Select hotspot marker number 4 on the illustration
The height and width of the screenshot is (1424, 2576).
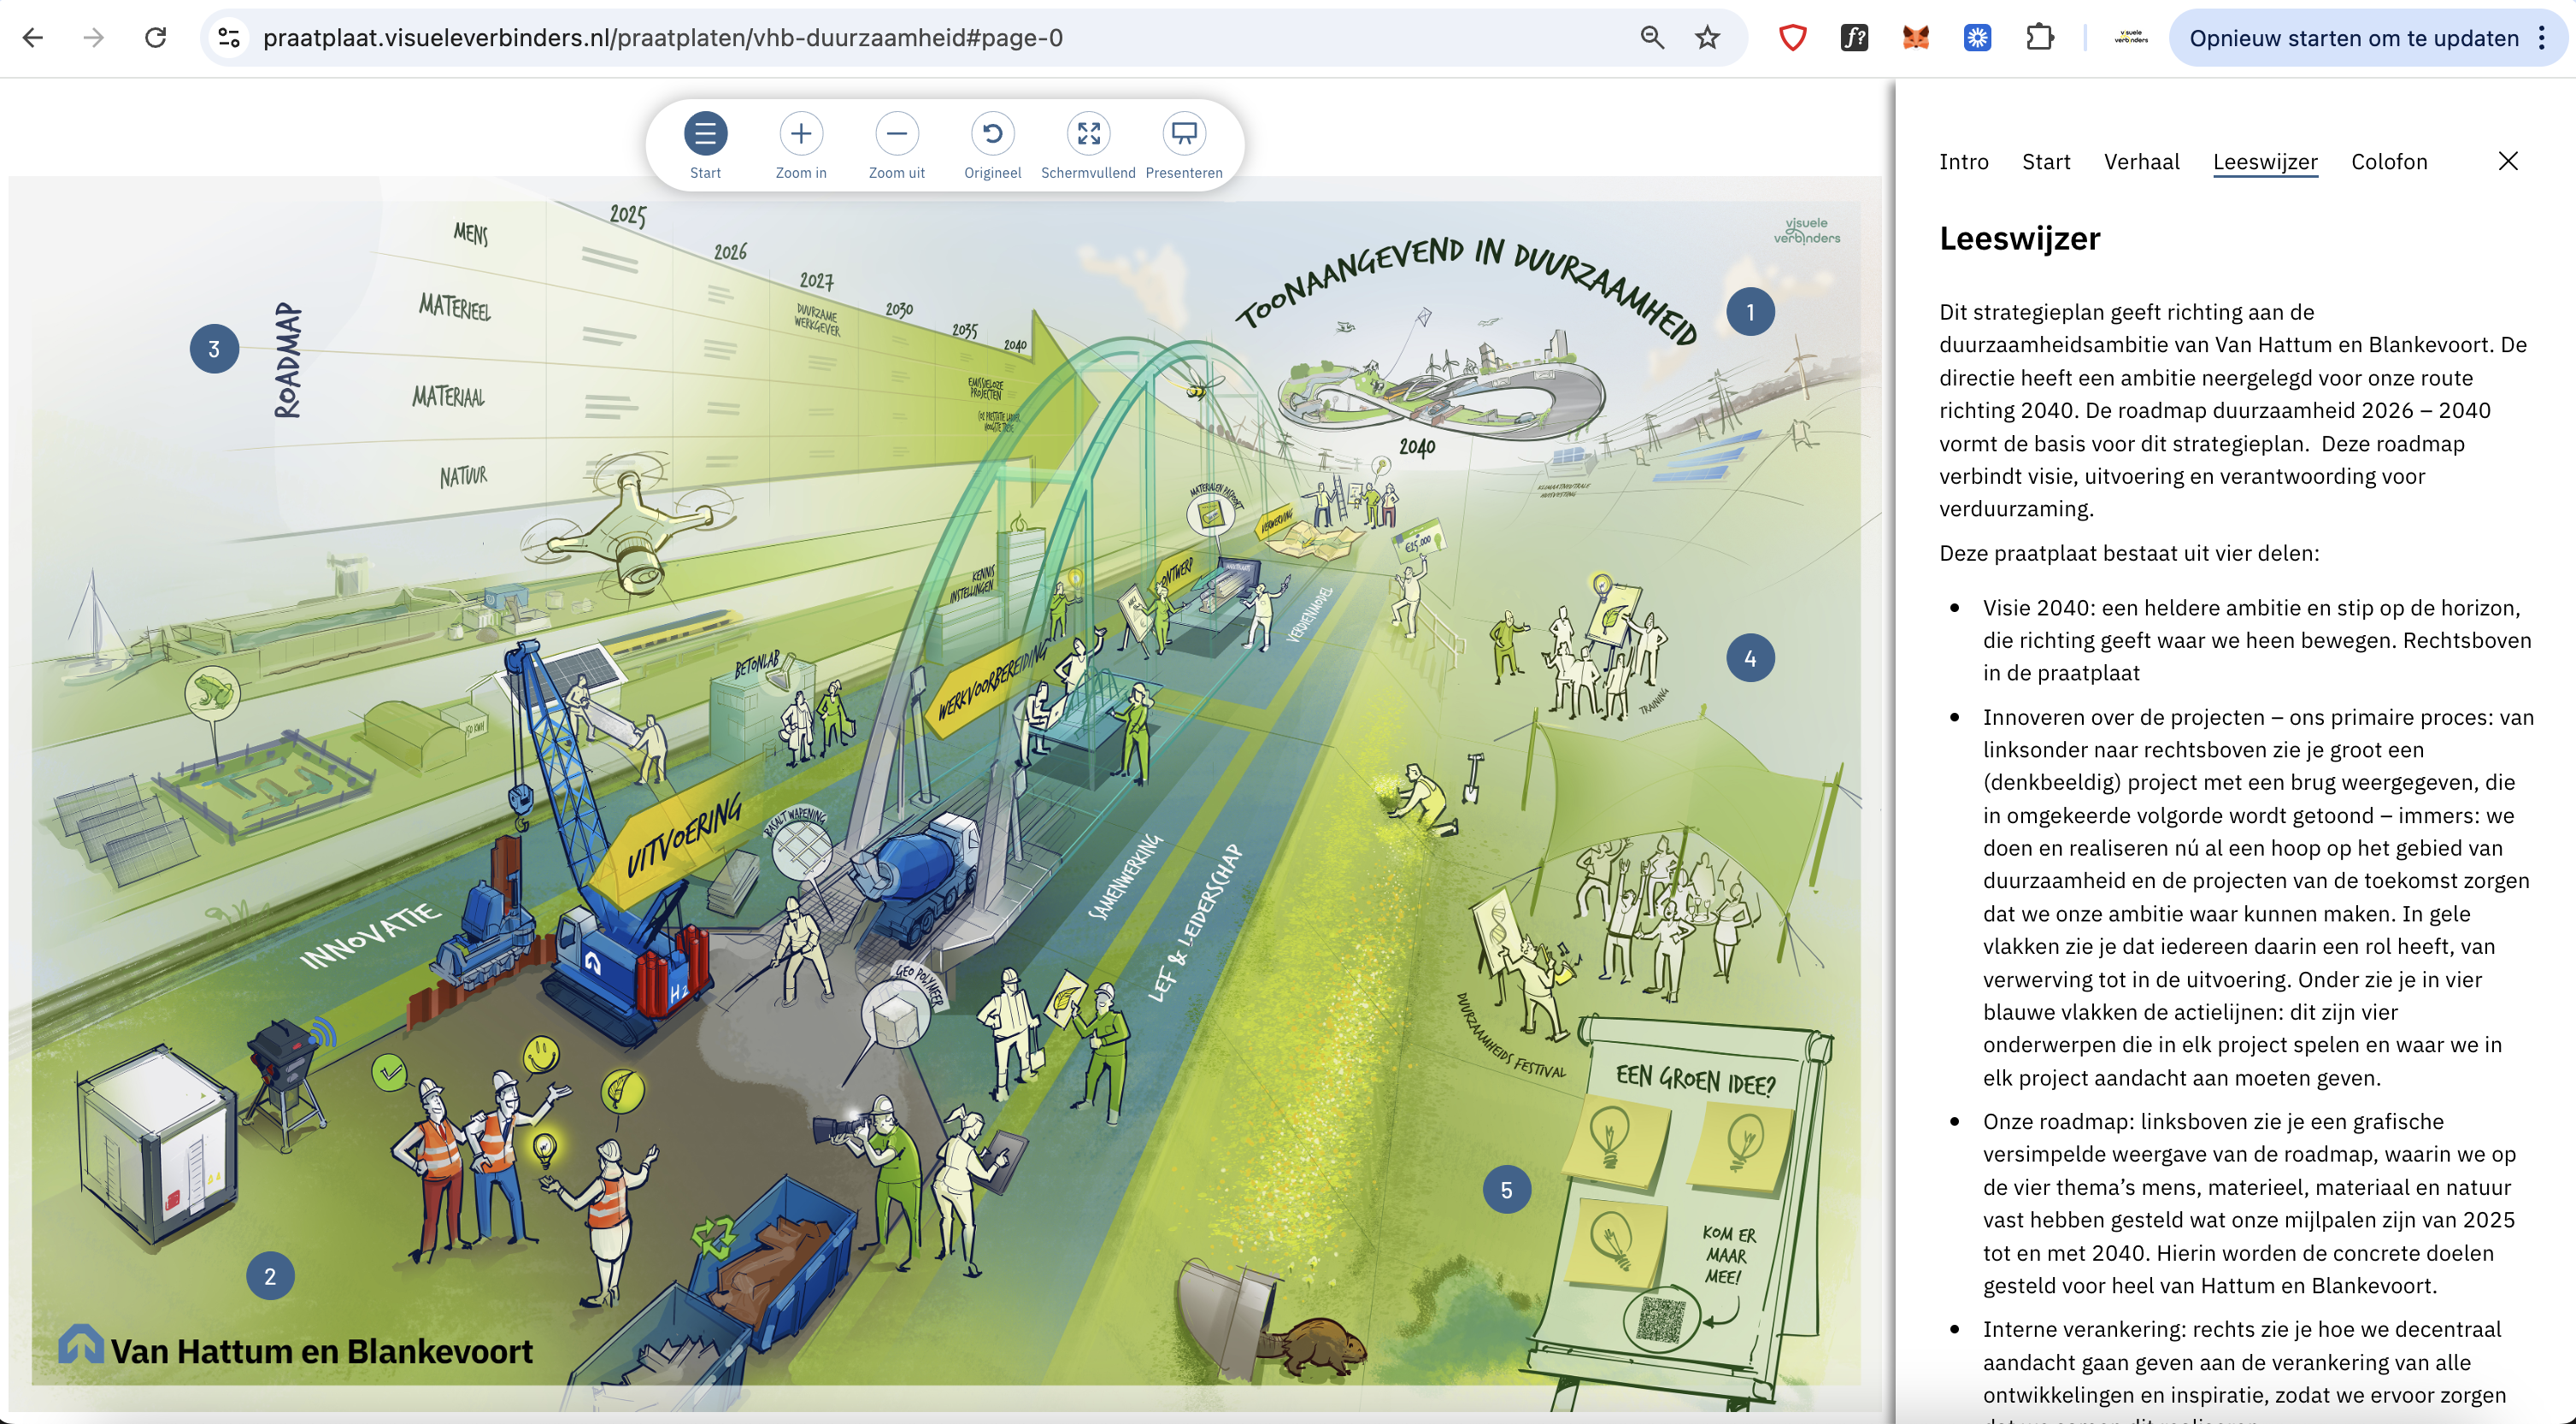pos(1750,658)
